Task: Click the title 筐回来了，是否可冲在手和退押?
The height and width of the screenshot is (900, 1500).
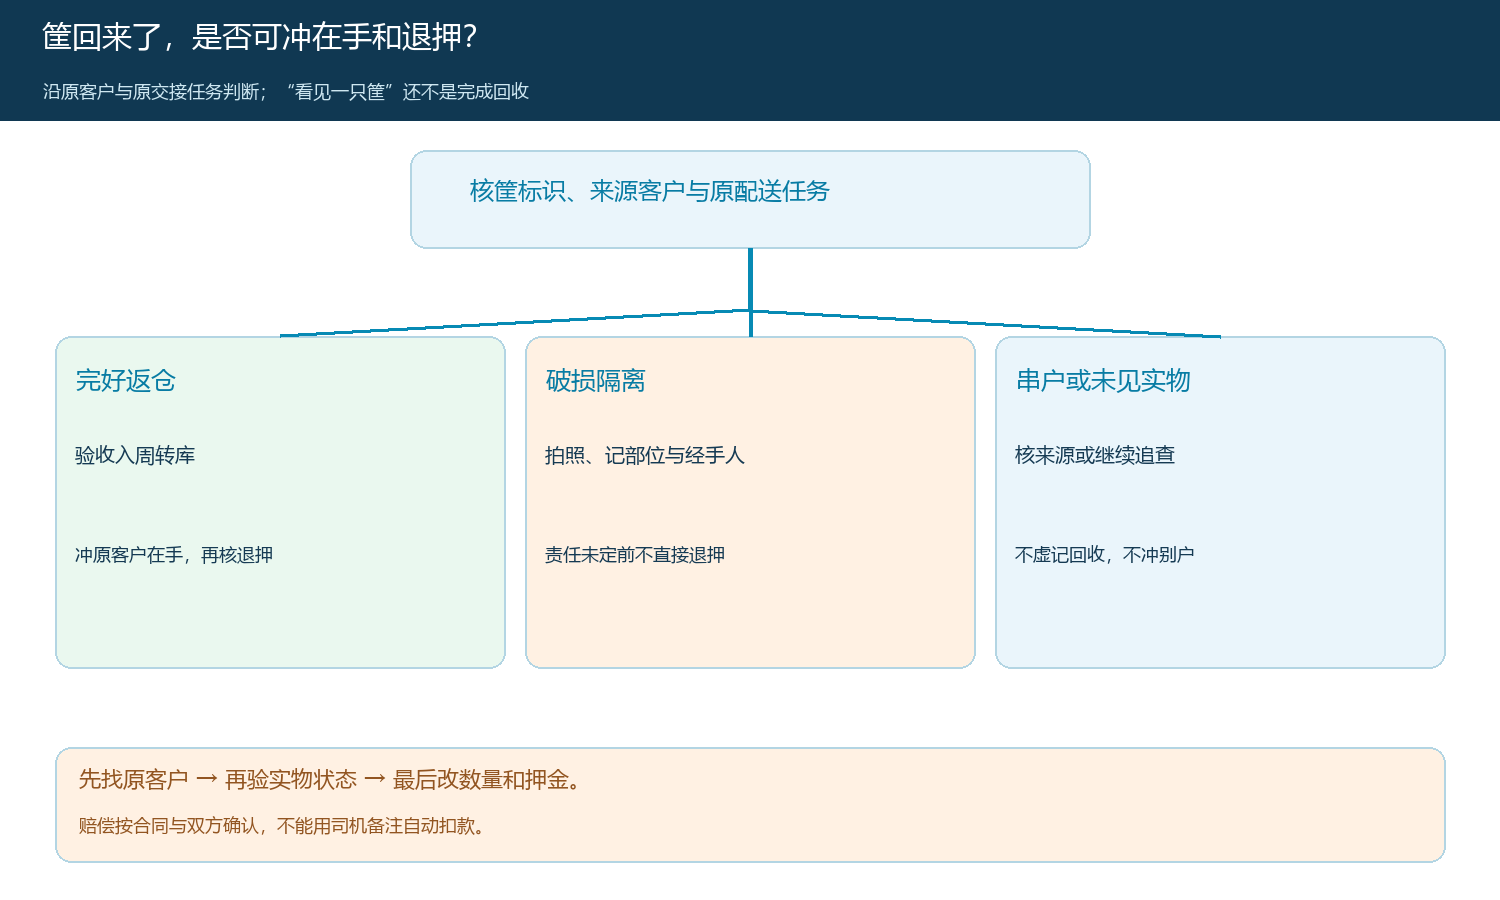Action: point(260,37)
